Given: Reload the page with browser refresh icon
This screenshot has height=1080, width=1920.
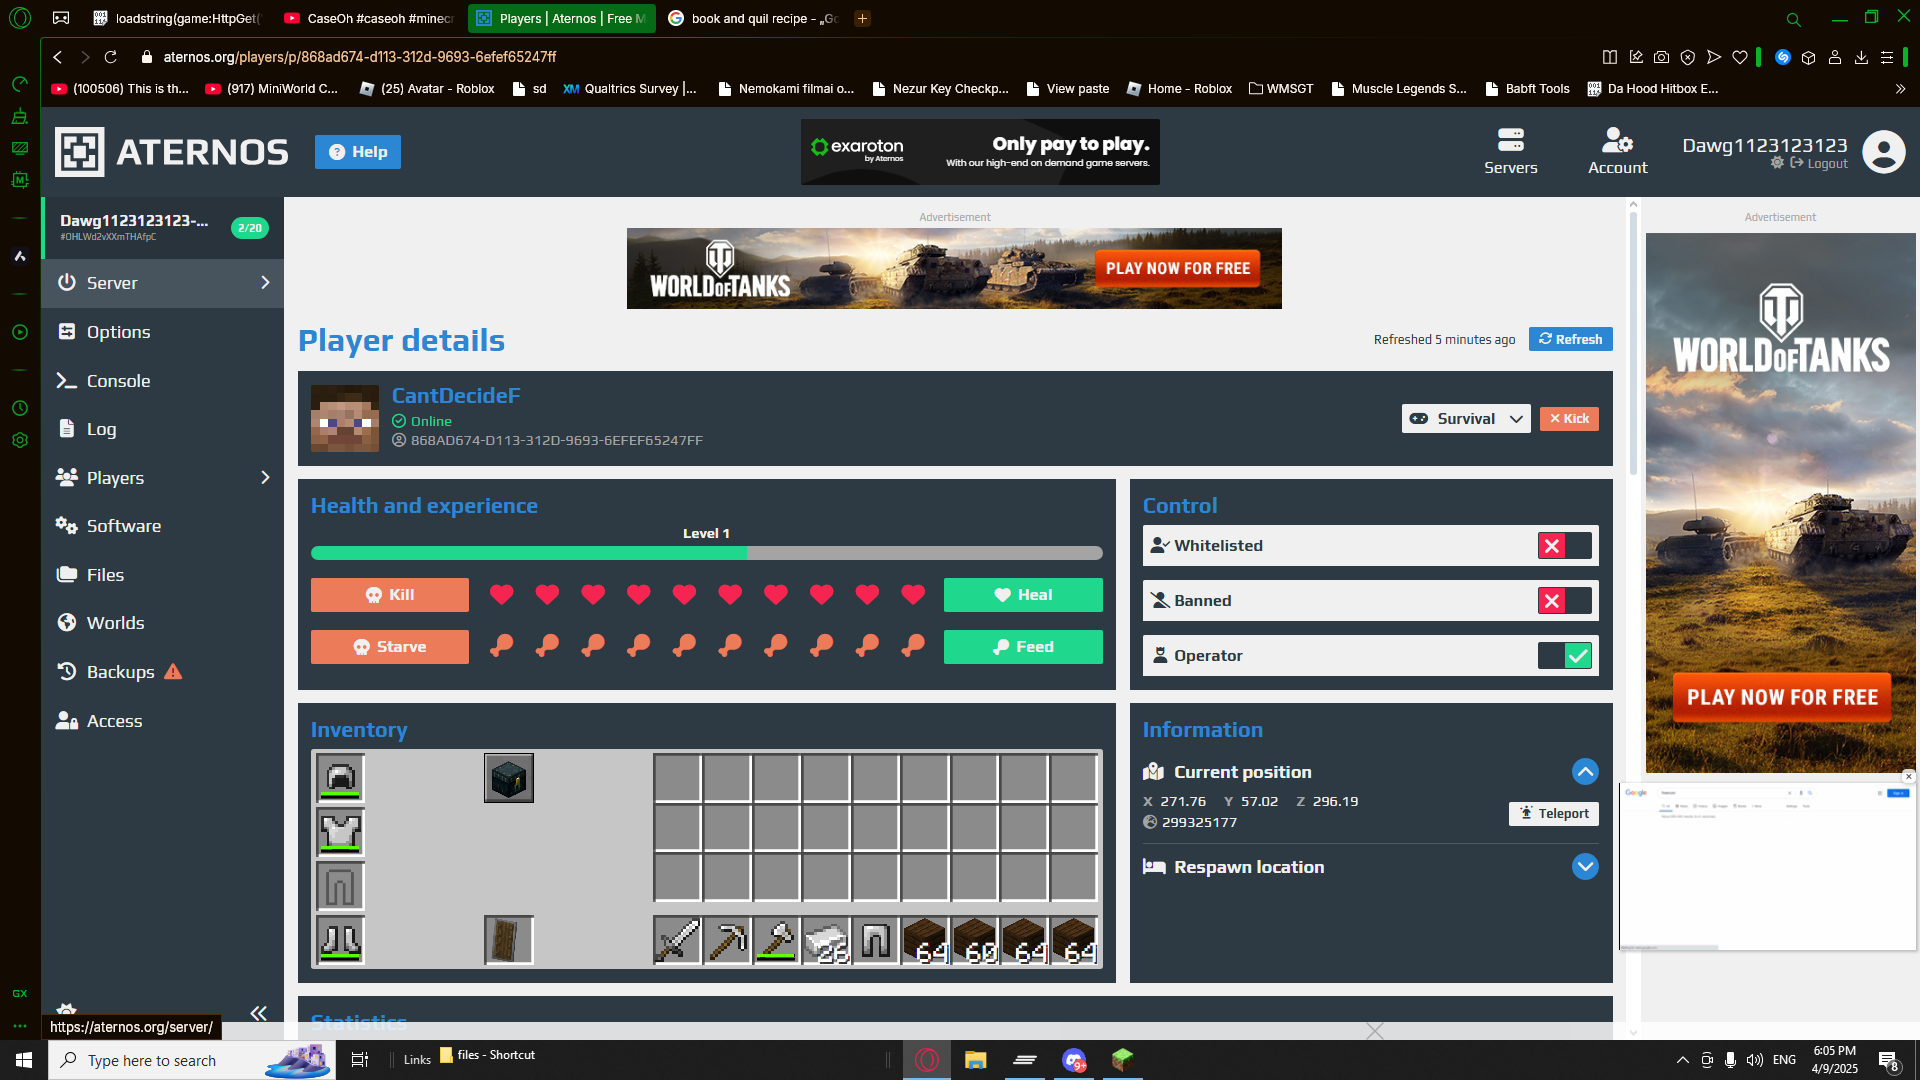Looking at the screenshot, I should 111,57.
